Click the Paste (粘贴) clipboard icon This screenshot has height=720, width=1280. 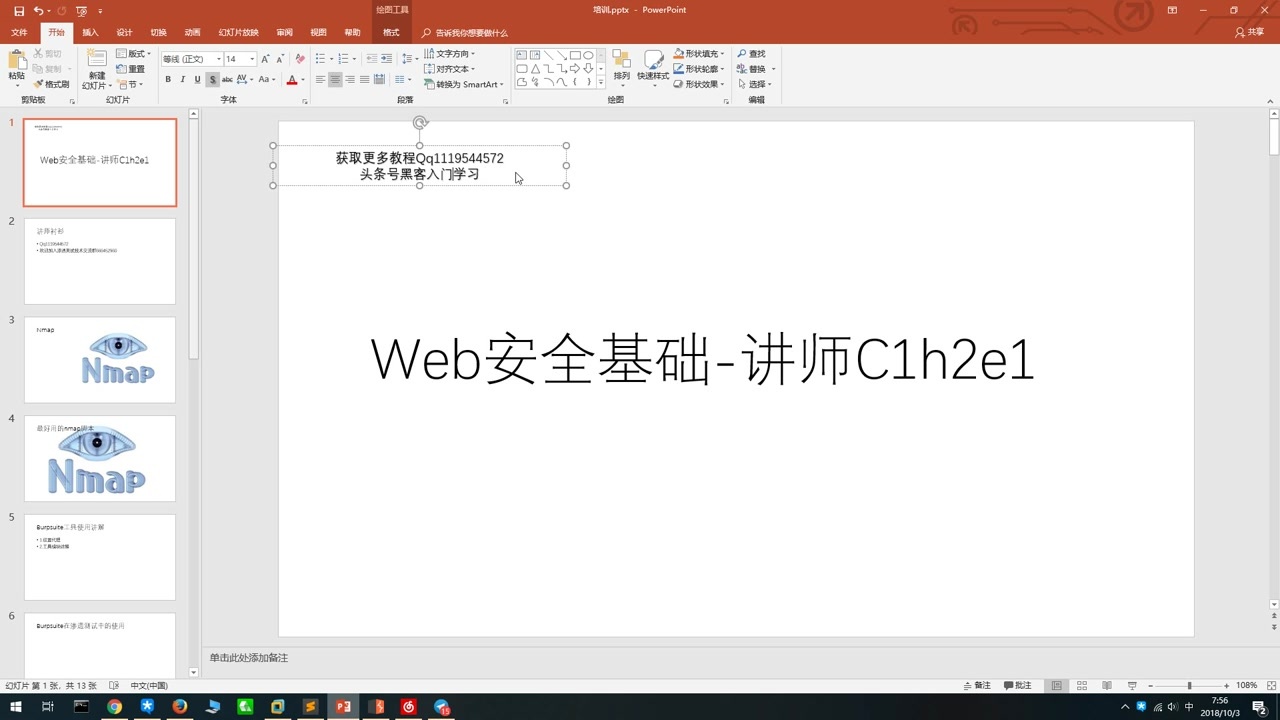(17, 60)
